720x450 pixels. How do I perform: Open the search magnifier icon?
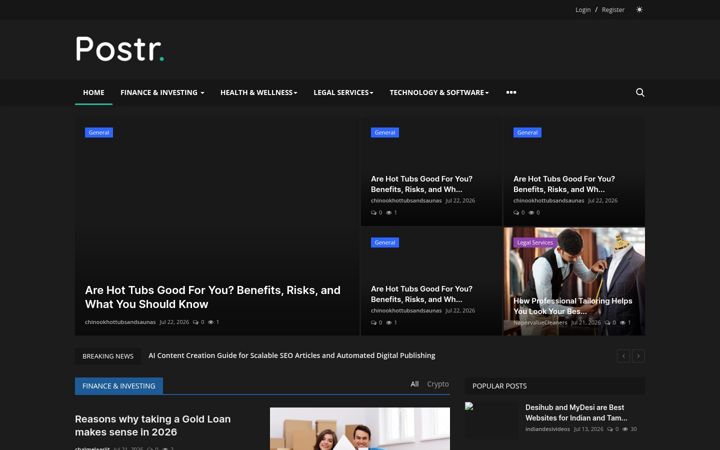[640, 92]
